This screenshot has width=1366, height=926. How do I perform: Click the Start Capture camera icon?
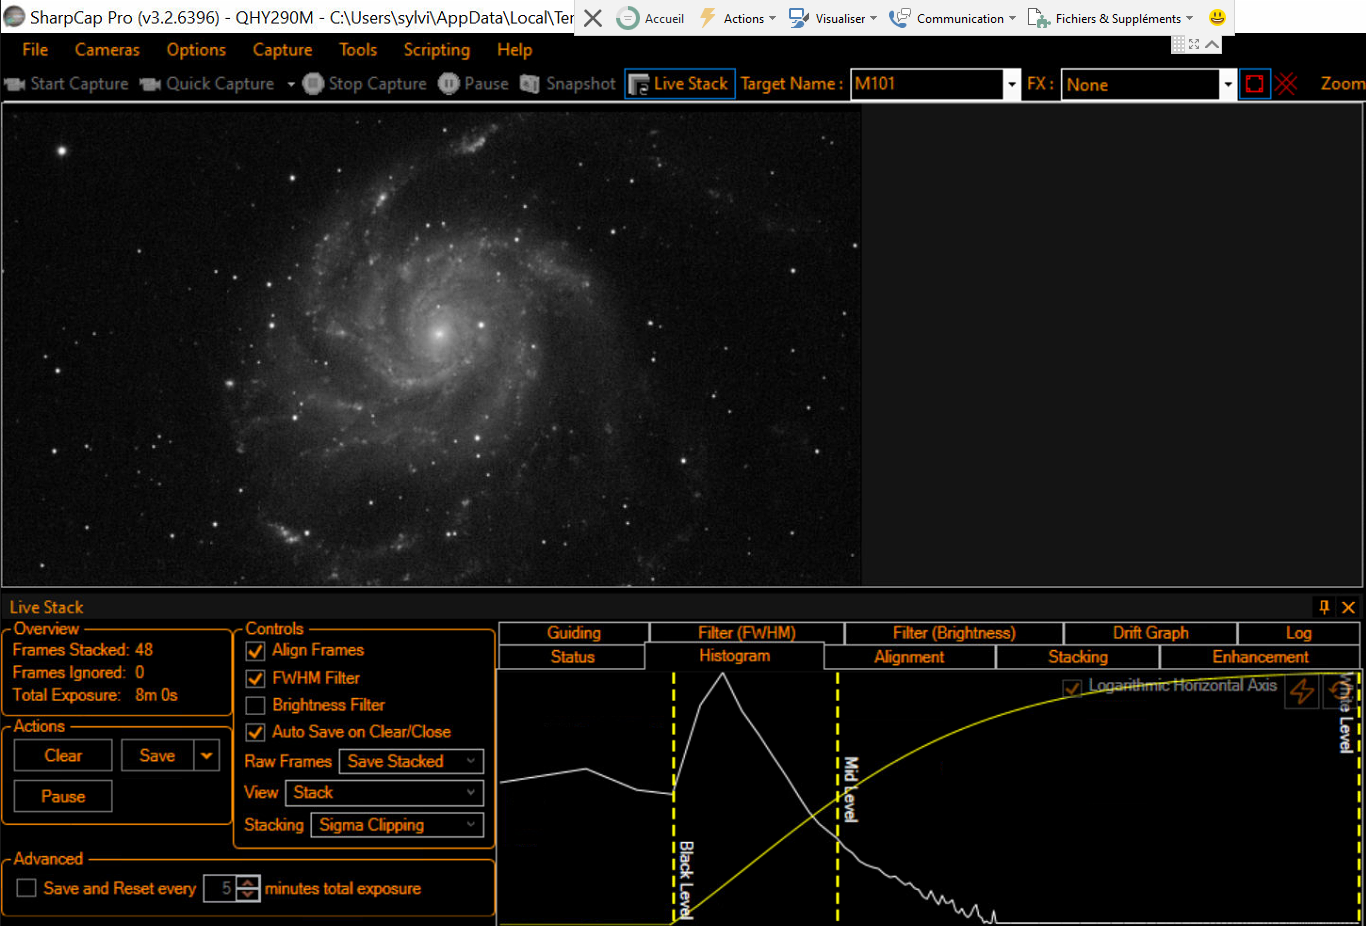coord(15,84)
